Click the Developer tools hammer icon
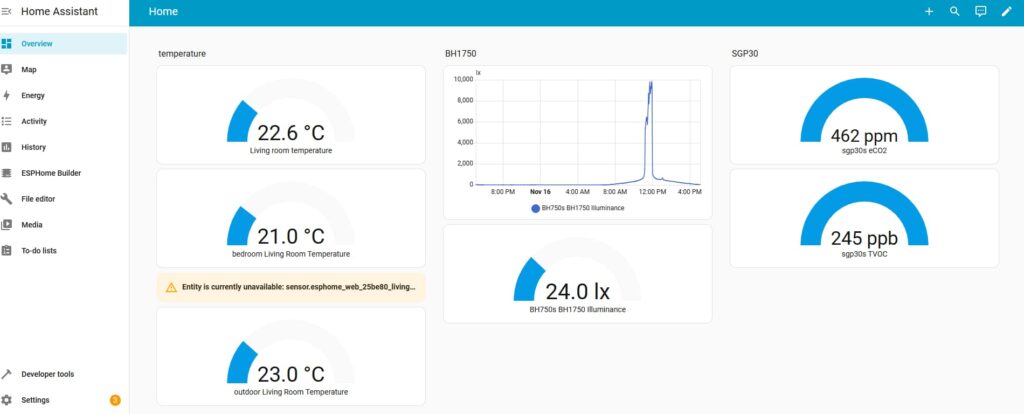1024x414 pixels. 7,374
